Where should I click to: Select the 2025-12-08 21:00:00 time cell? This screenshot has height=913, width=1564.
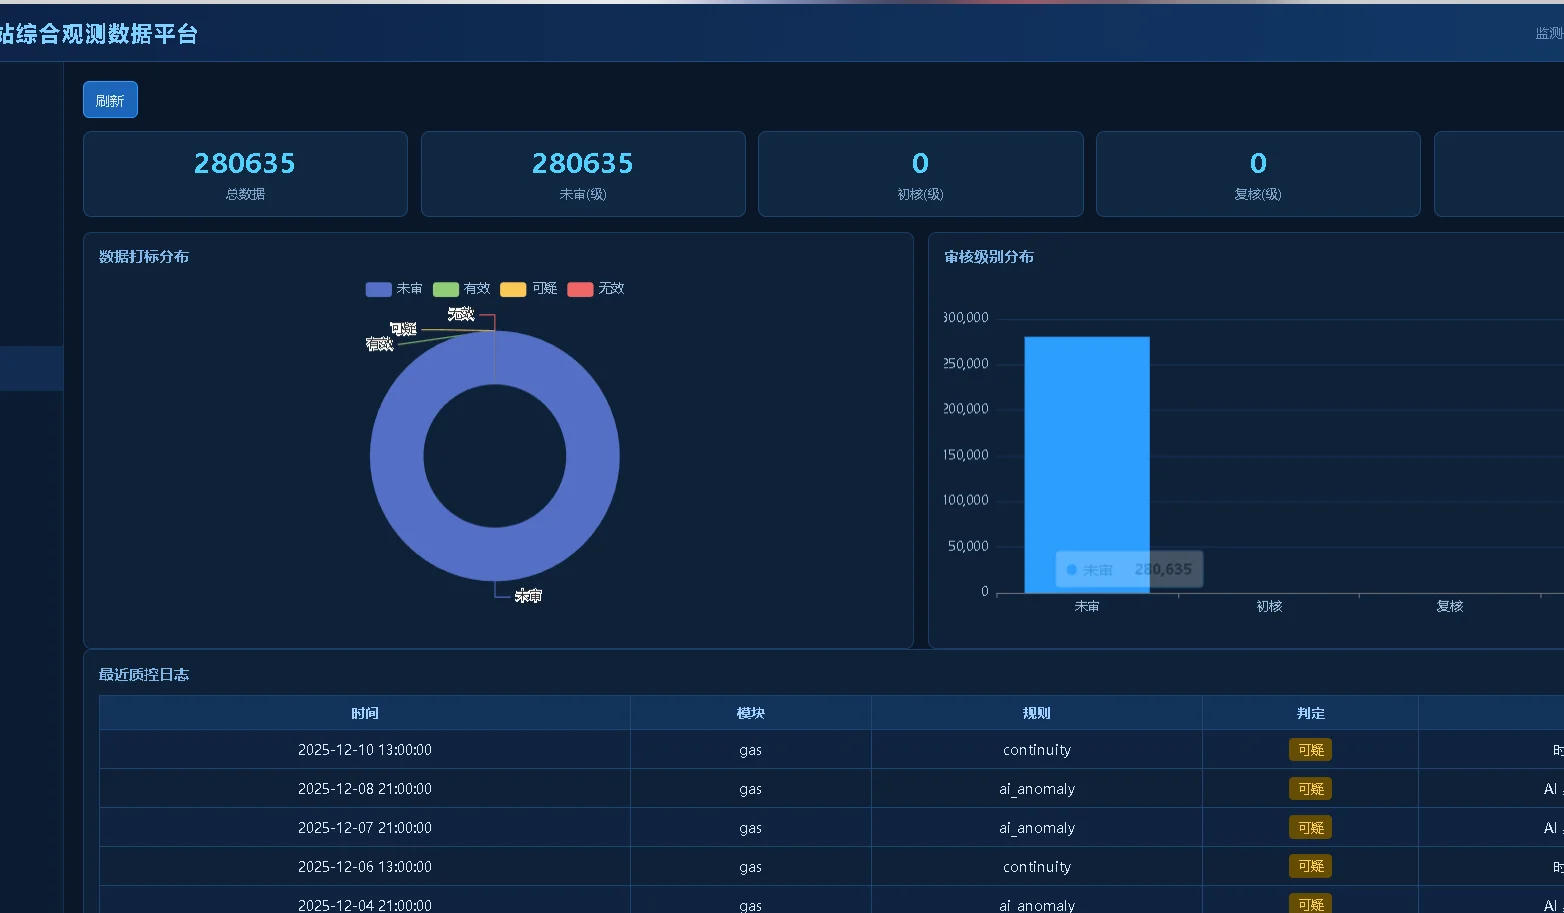pos(365,789)
